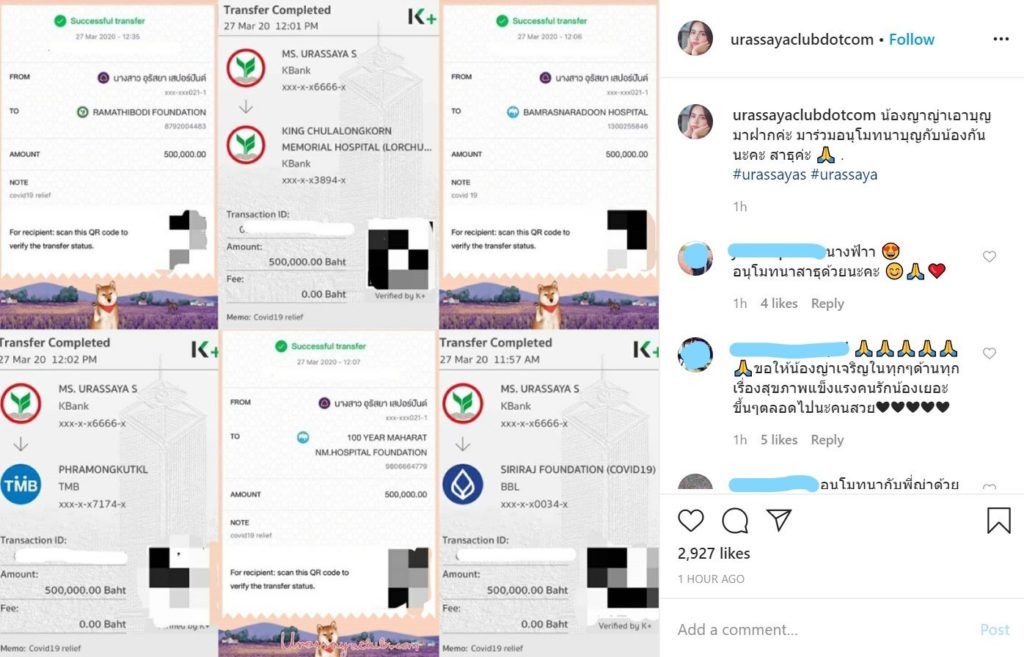The image size is (1024, 657).
Task: Reply to the first comment
Action: [x=827, y=303]
